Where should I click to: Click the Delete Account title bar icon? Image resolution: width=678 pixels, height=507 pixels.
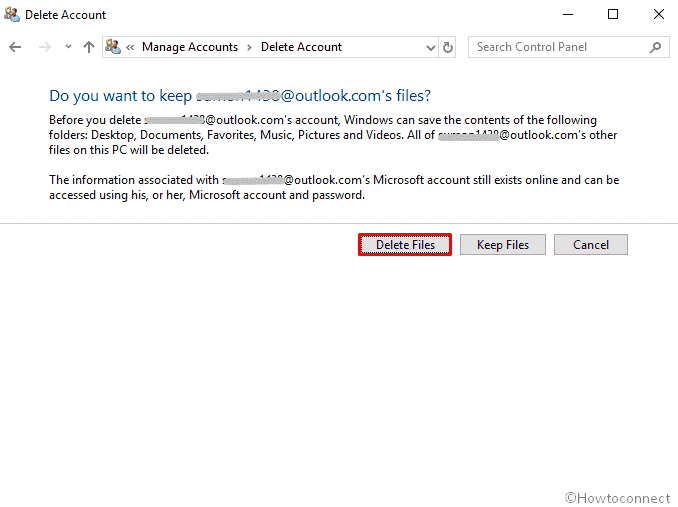[x=12, y=14]
